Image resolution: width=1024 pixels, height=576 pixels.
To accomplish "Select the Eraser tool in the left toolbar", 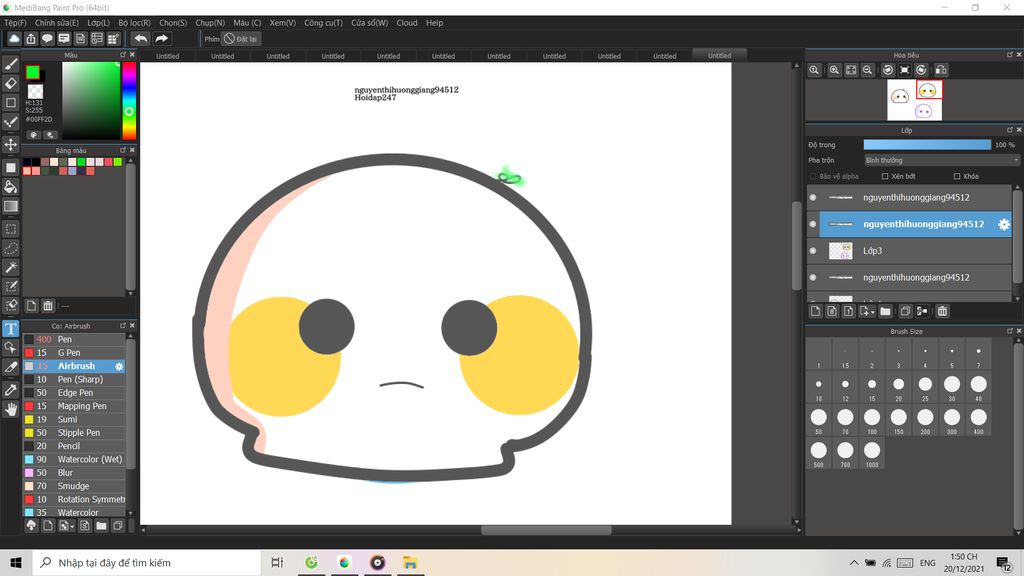I will [11, 83].
